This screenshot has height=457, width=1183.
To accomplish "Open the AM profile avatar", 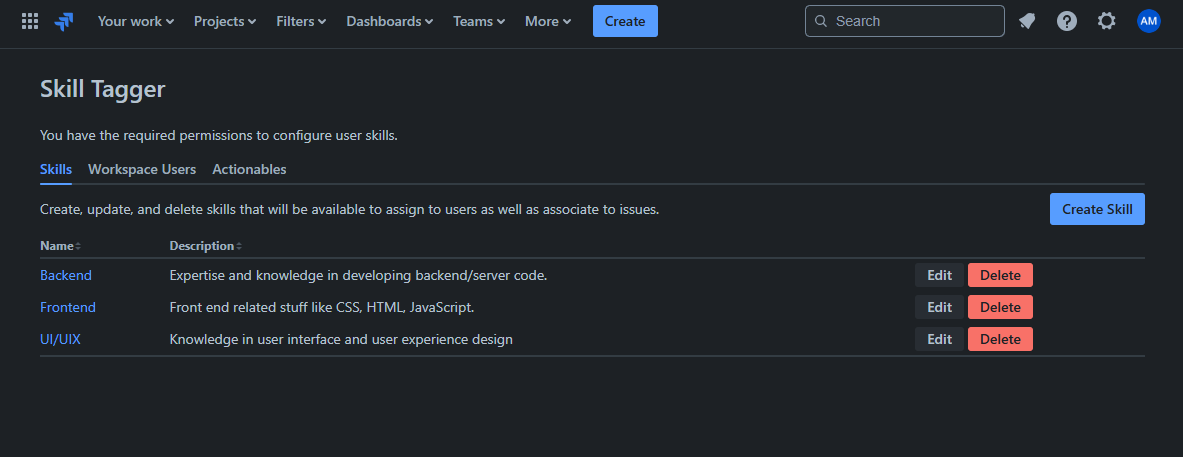I will tap(1148, 21).
